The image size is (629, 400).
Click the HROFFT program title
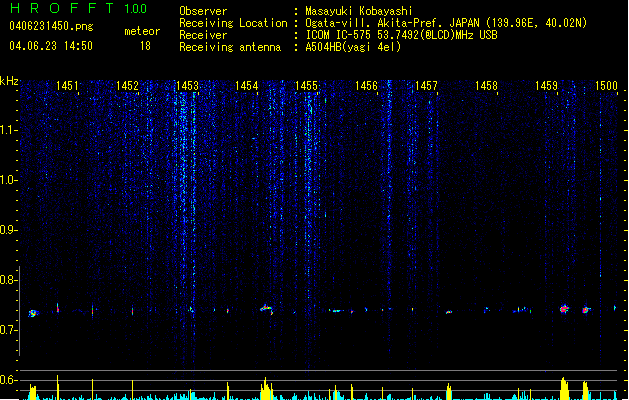tap(62, 8)
